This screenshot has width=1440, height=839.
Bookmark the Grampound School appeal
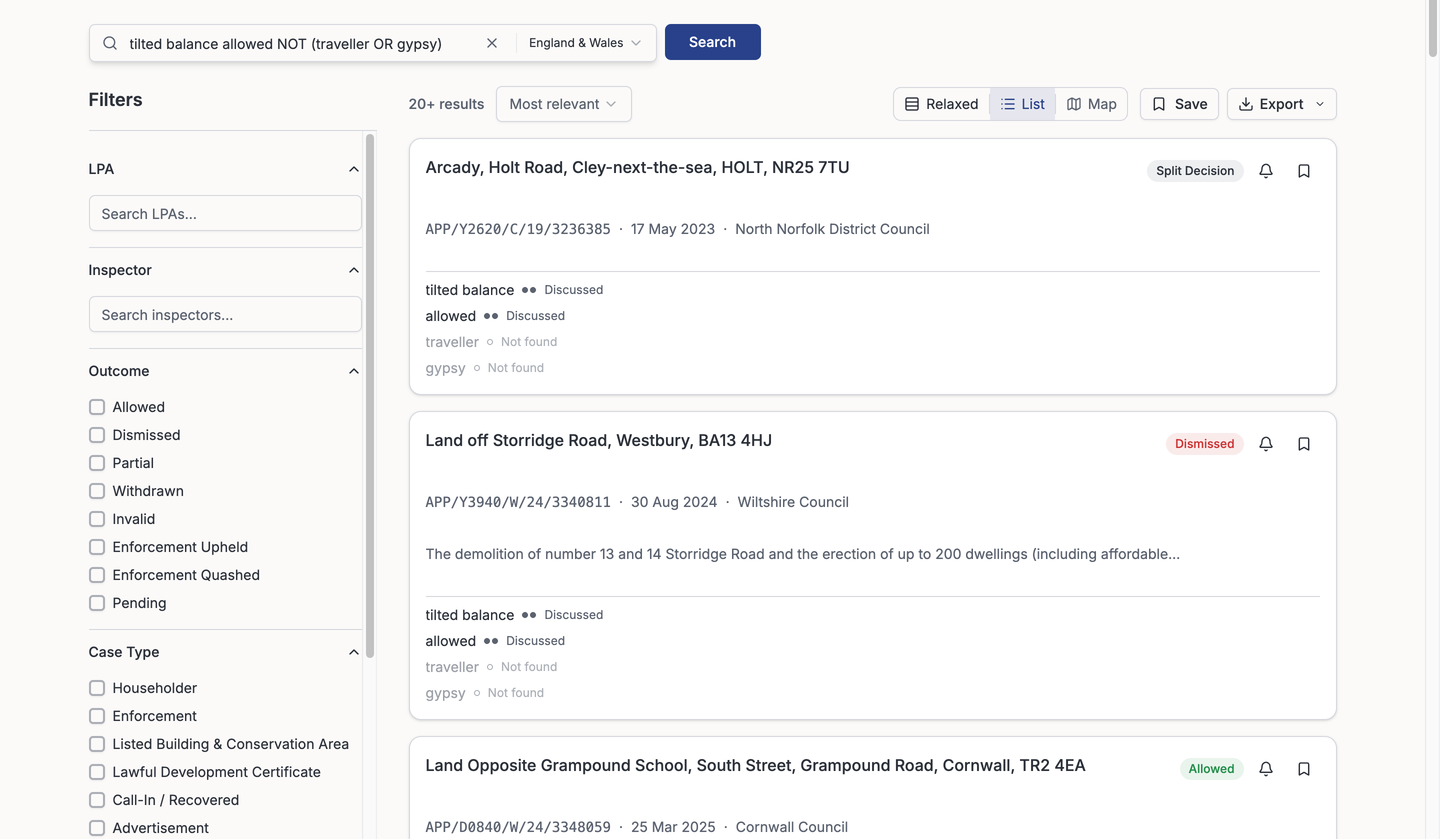click(1303, 768)
